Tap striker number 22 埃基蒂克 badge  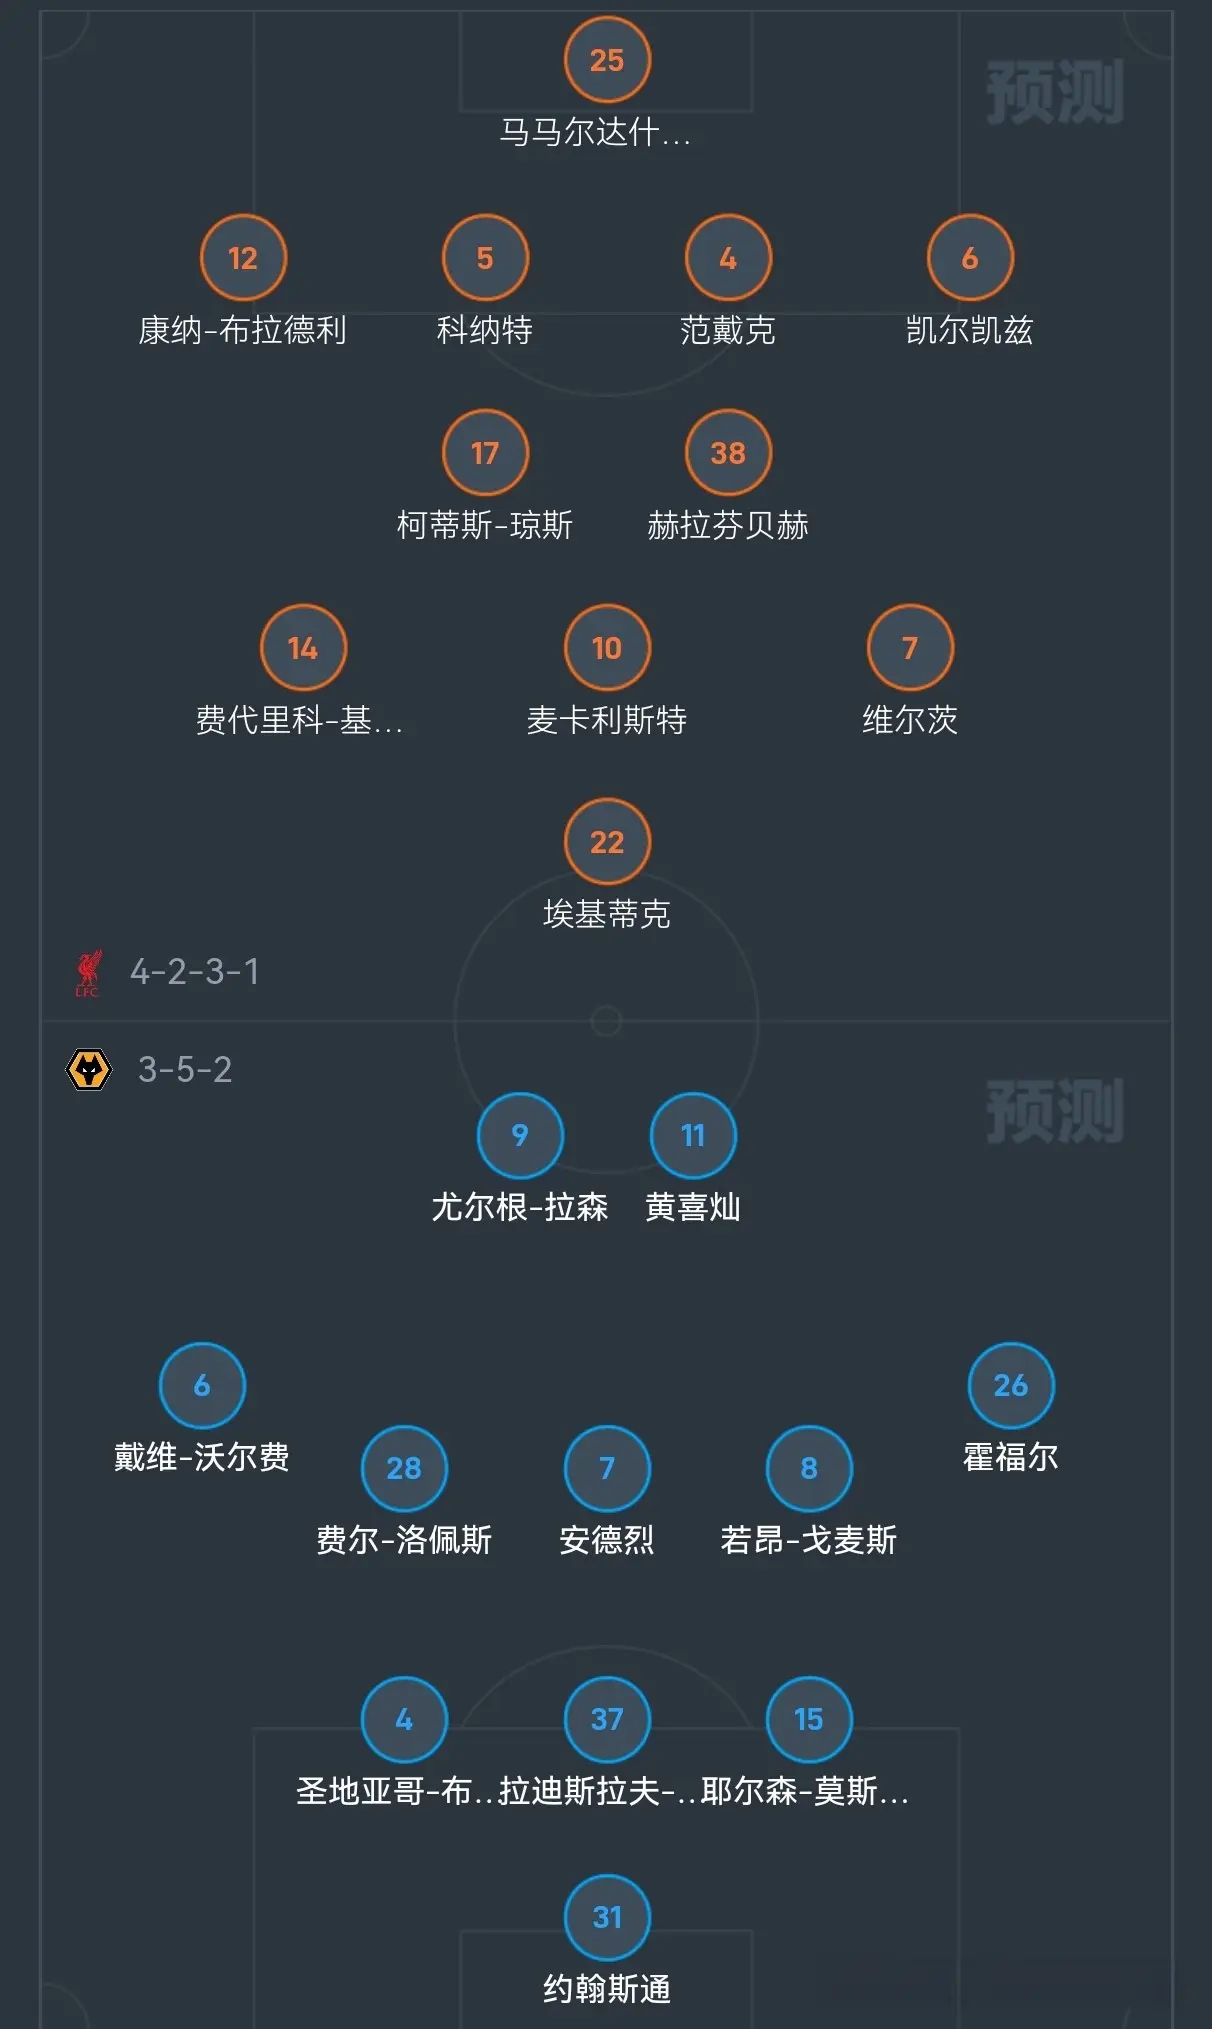(607, 842)
